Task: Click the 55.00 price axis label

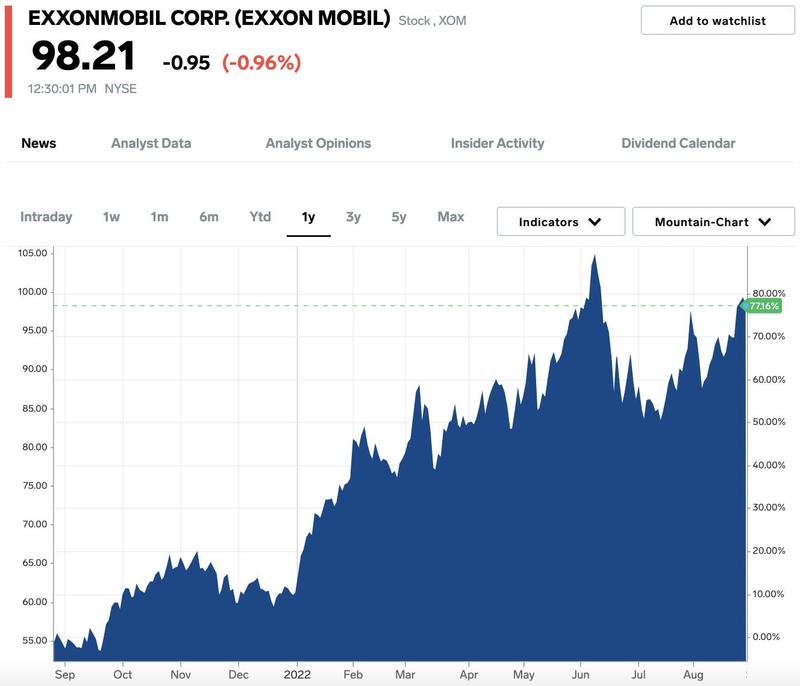Action: click(x=35, y=641)
